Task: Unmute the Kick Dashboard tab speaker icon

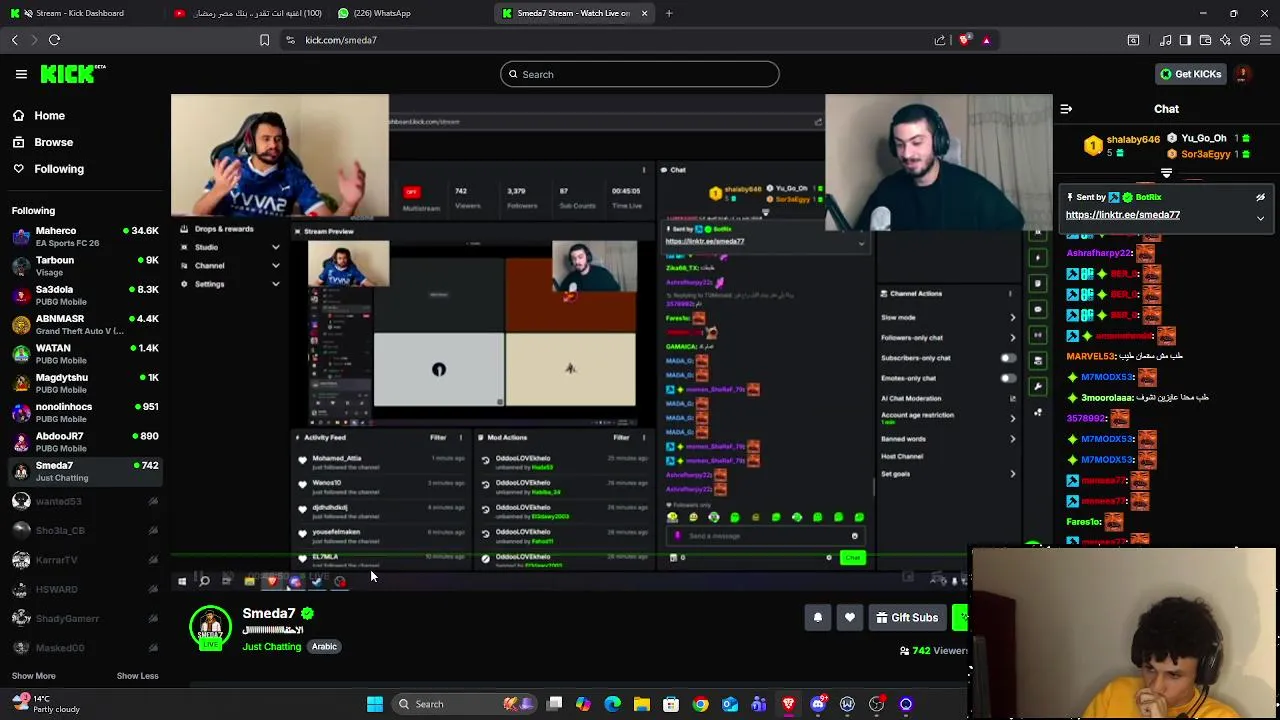Action: [x=27, y=13]
